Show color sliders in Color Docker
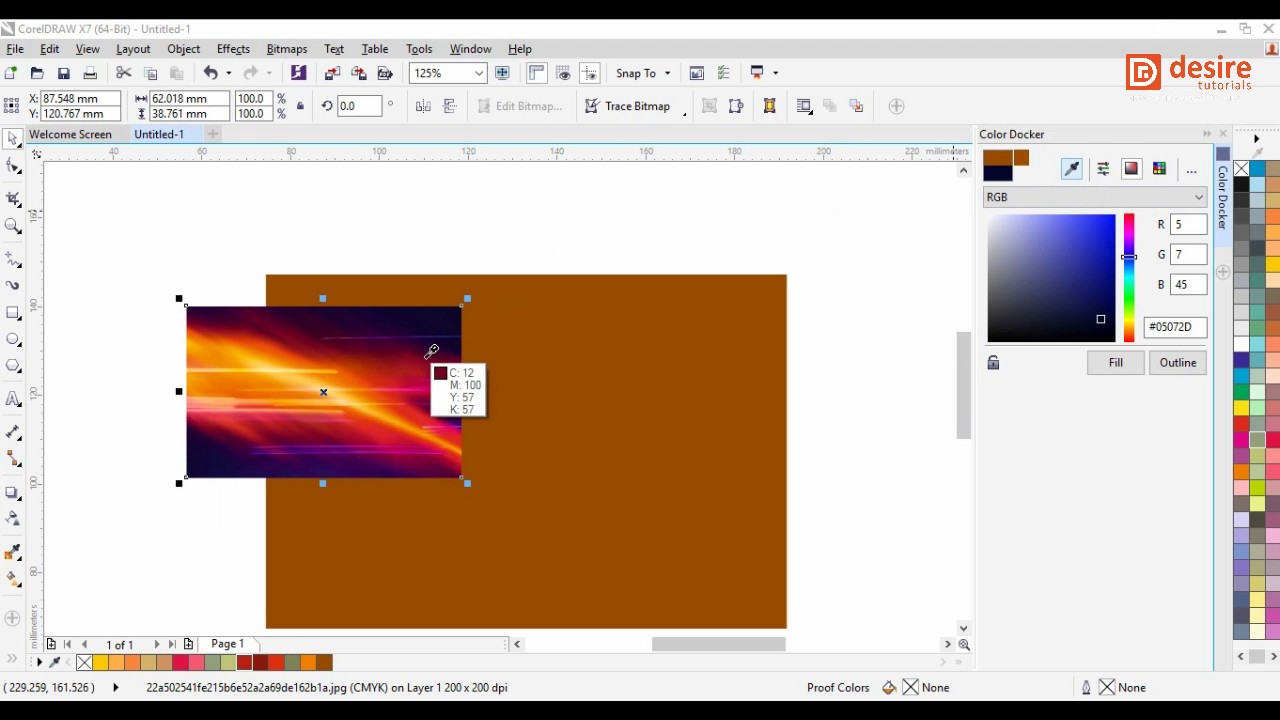The height and width of the screenshot is (720, 1280). click(x=1103, y=169)
